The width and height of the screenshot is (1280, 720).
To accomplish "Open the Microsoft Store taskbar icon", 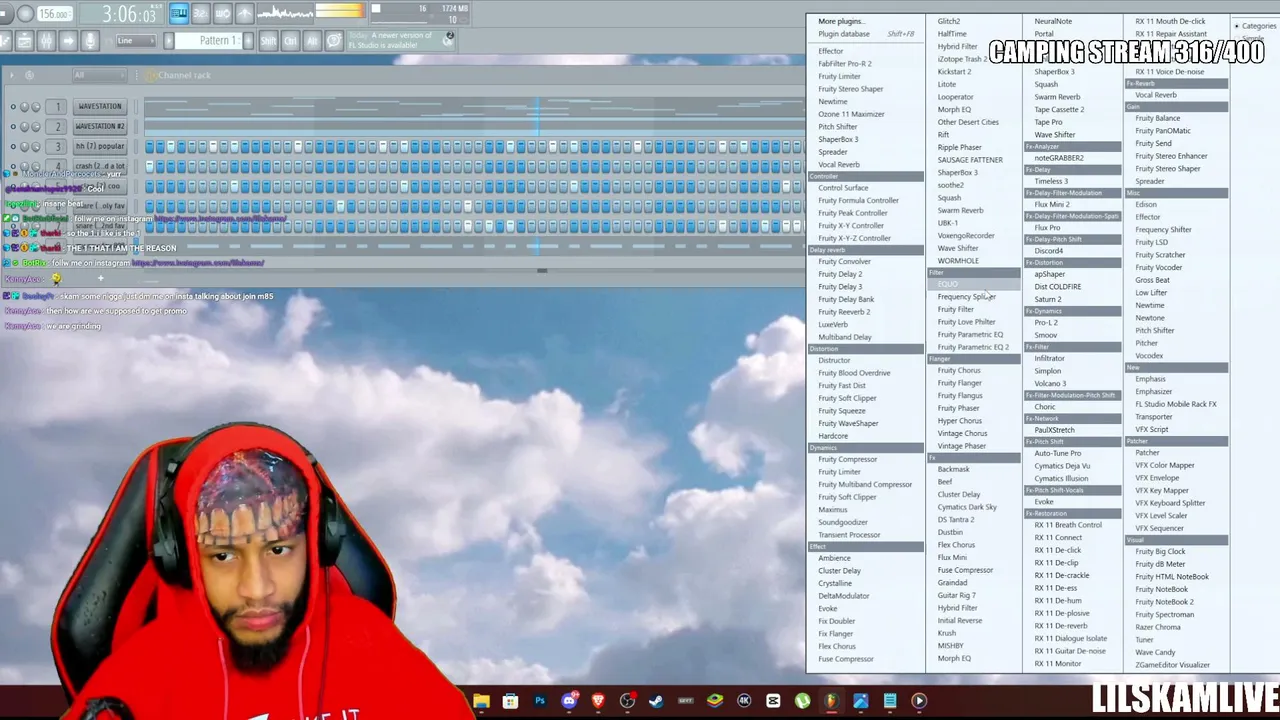I will tap(510, 701).
